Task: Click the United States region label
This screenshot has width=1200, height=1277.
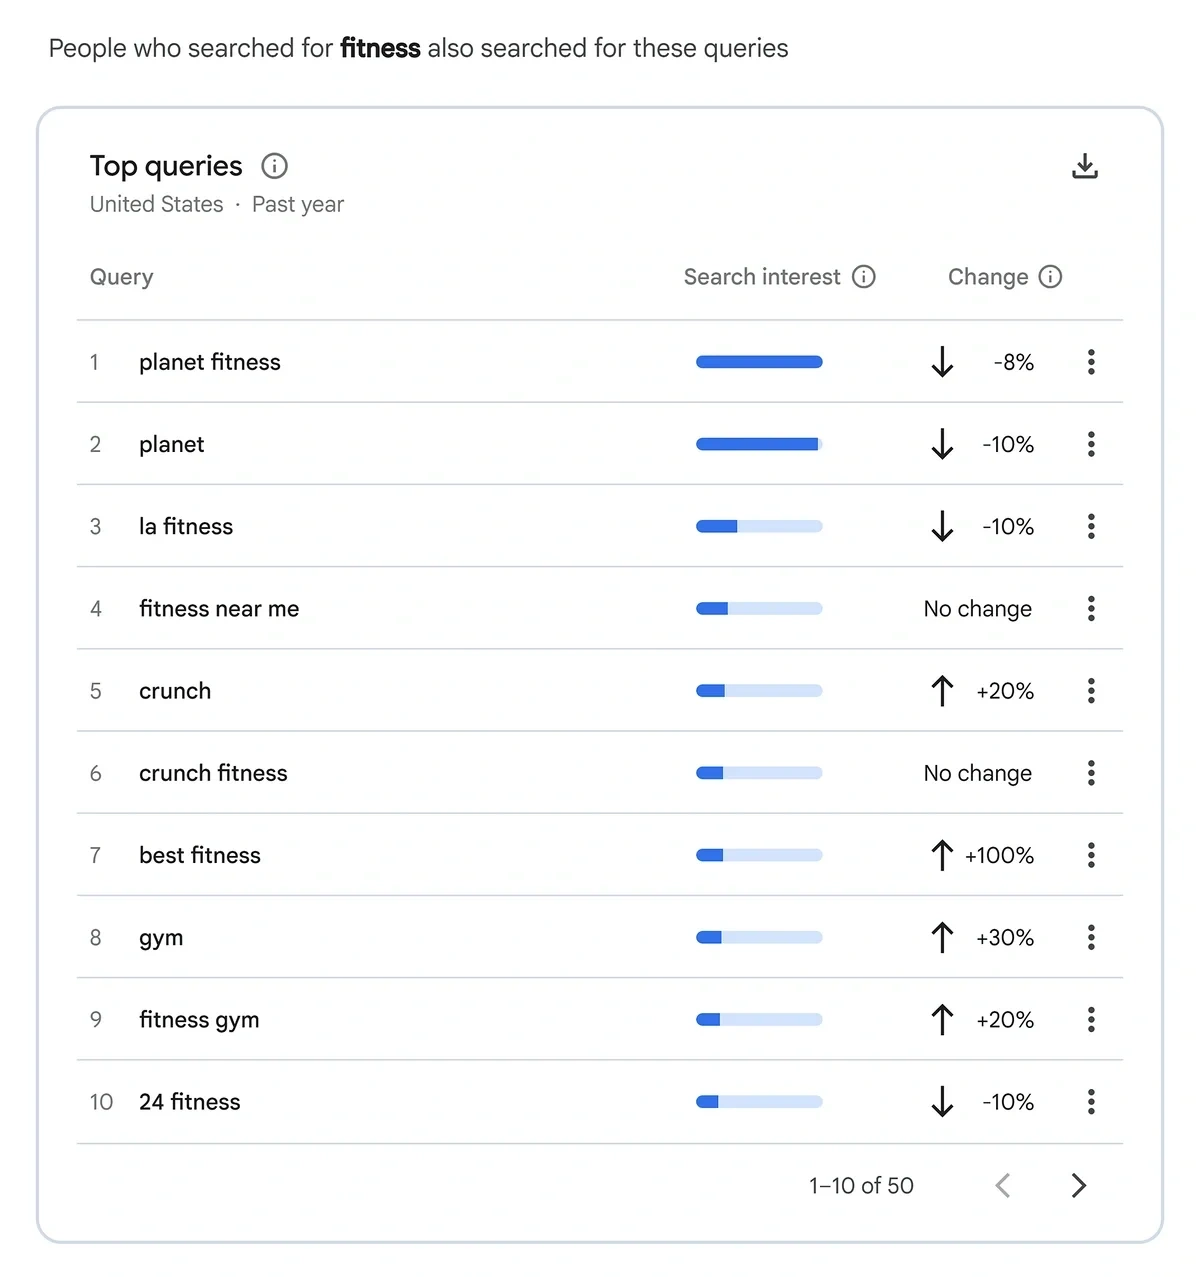Action: click(x=157, y=204)
